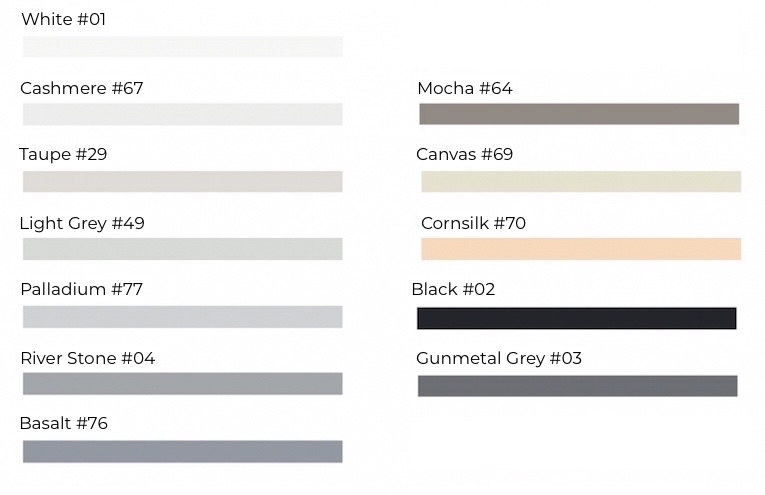Screen dimensions: 765x495
Task: Click the "Palladium #77" label text
Action: tap(81, 289)
